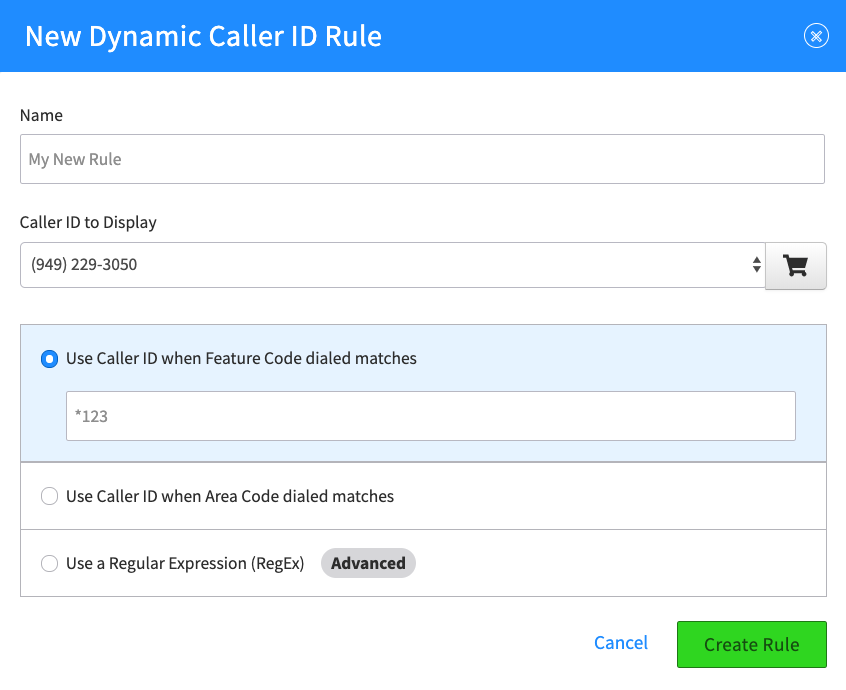Select the Area Code dialed matches radio button

click(x=50, y=496)
